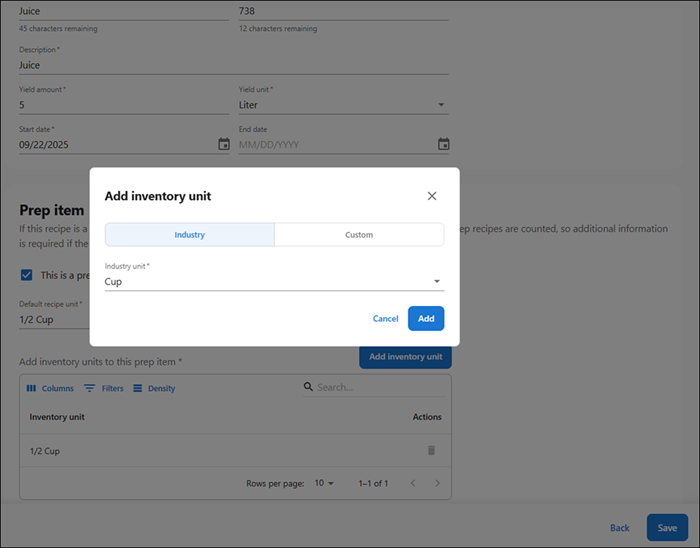Switch to the Custom tab
700x548 pixels.
click(x=359, y=235)
